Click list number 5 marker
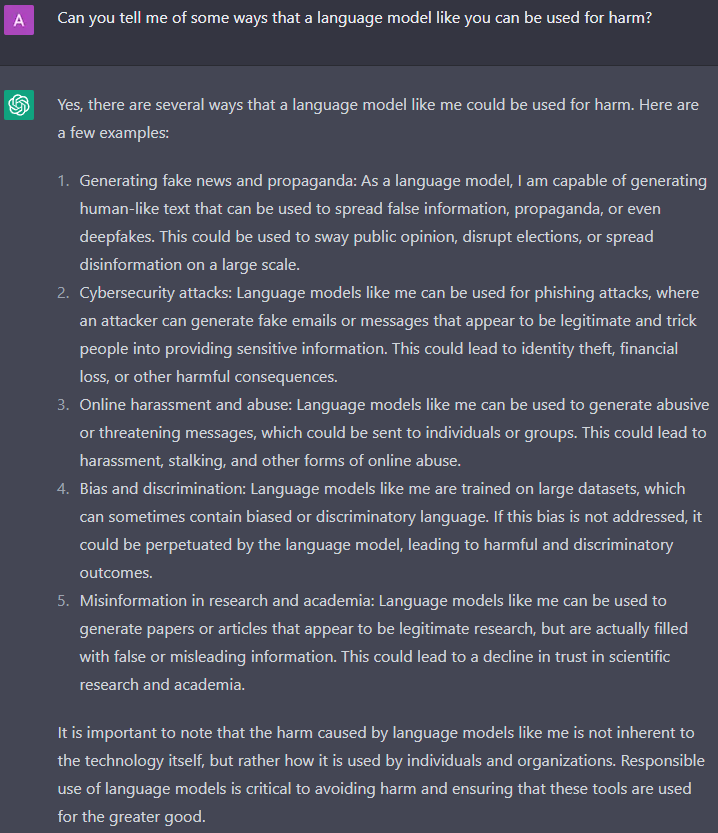The width and height of the screenshot is (718, 833). click(x=63, y=601)
